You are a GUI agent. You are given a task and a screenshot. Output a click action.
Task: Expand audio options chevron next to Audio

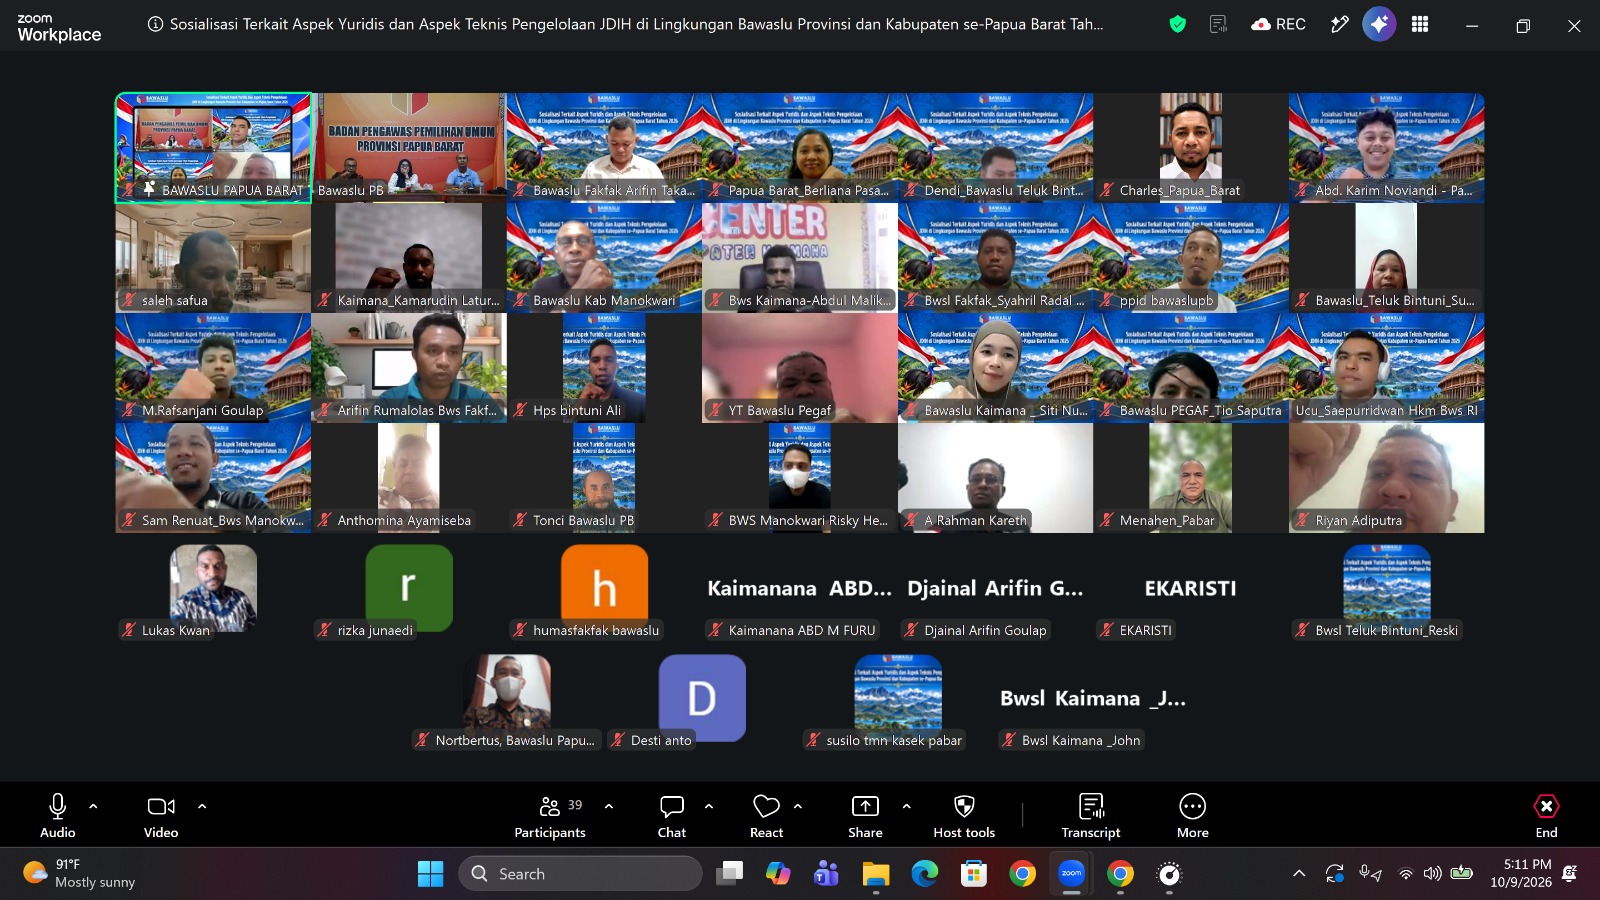pyautogui.click(x=93, y=806)
